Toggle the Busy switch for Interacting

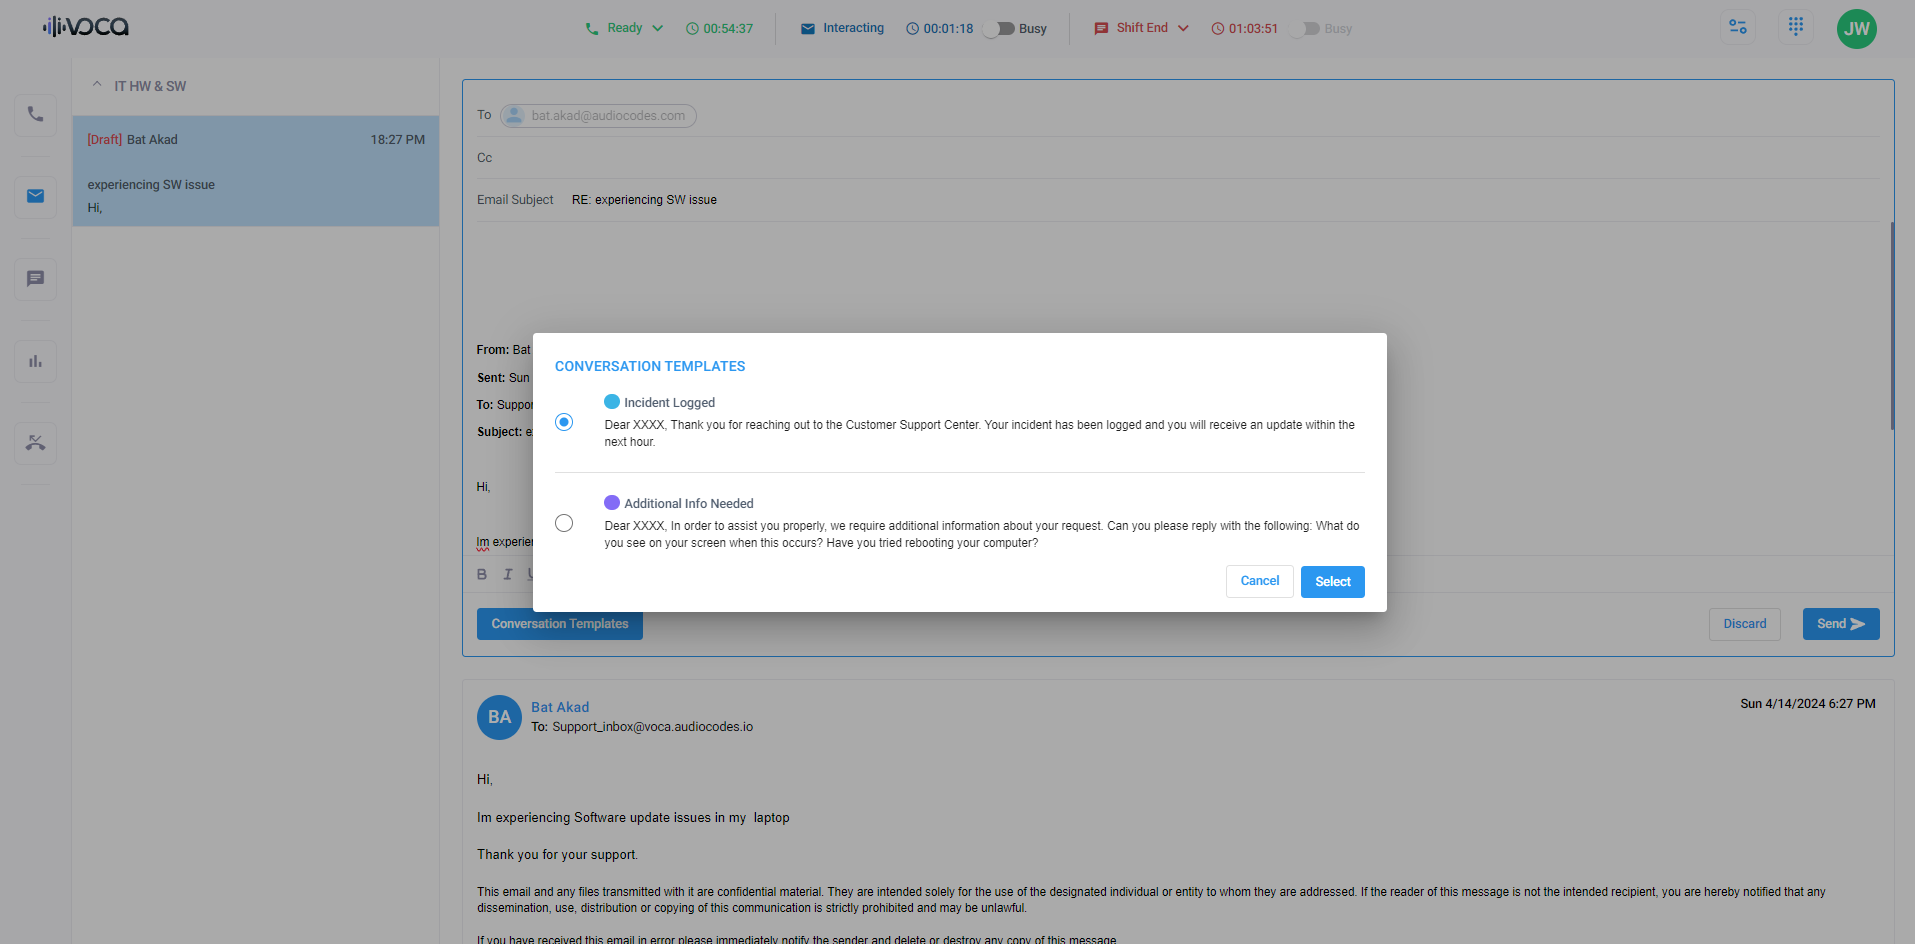point(999,29)
